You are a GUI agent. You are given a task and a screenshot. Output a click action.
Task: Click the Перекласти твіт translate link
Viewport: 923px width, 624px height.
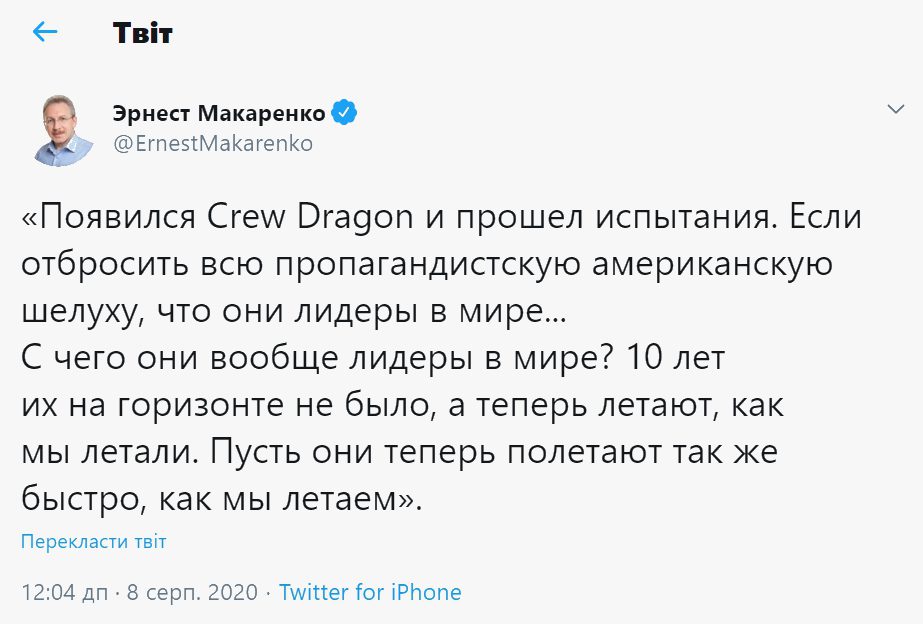(93, 542)
